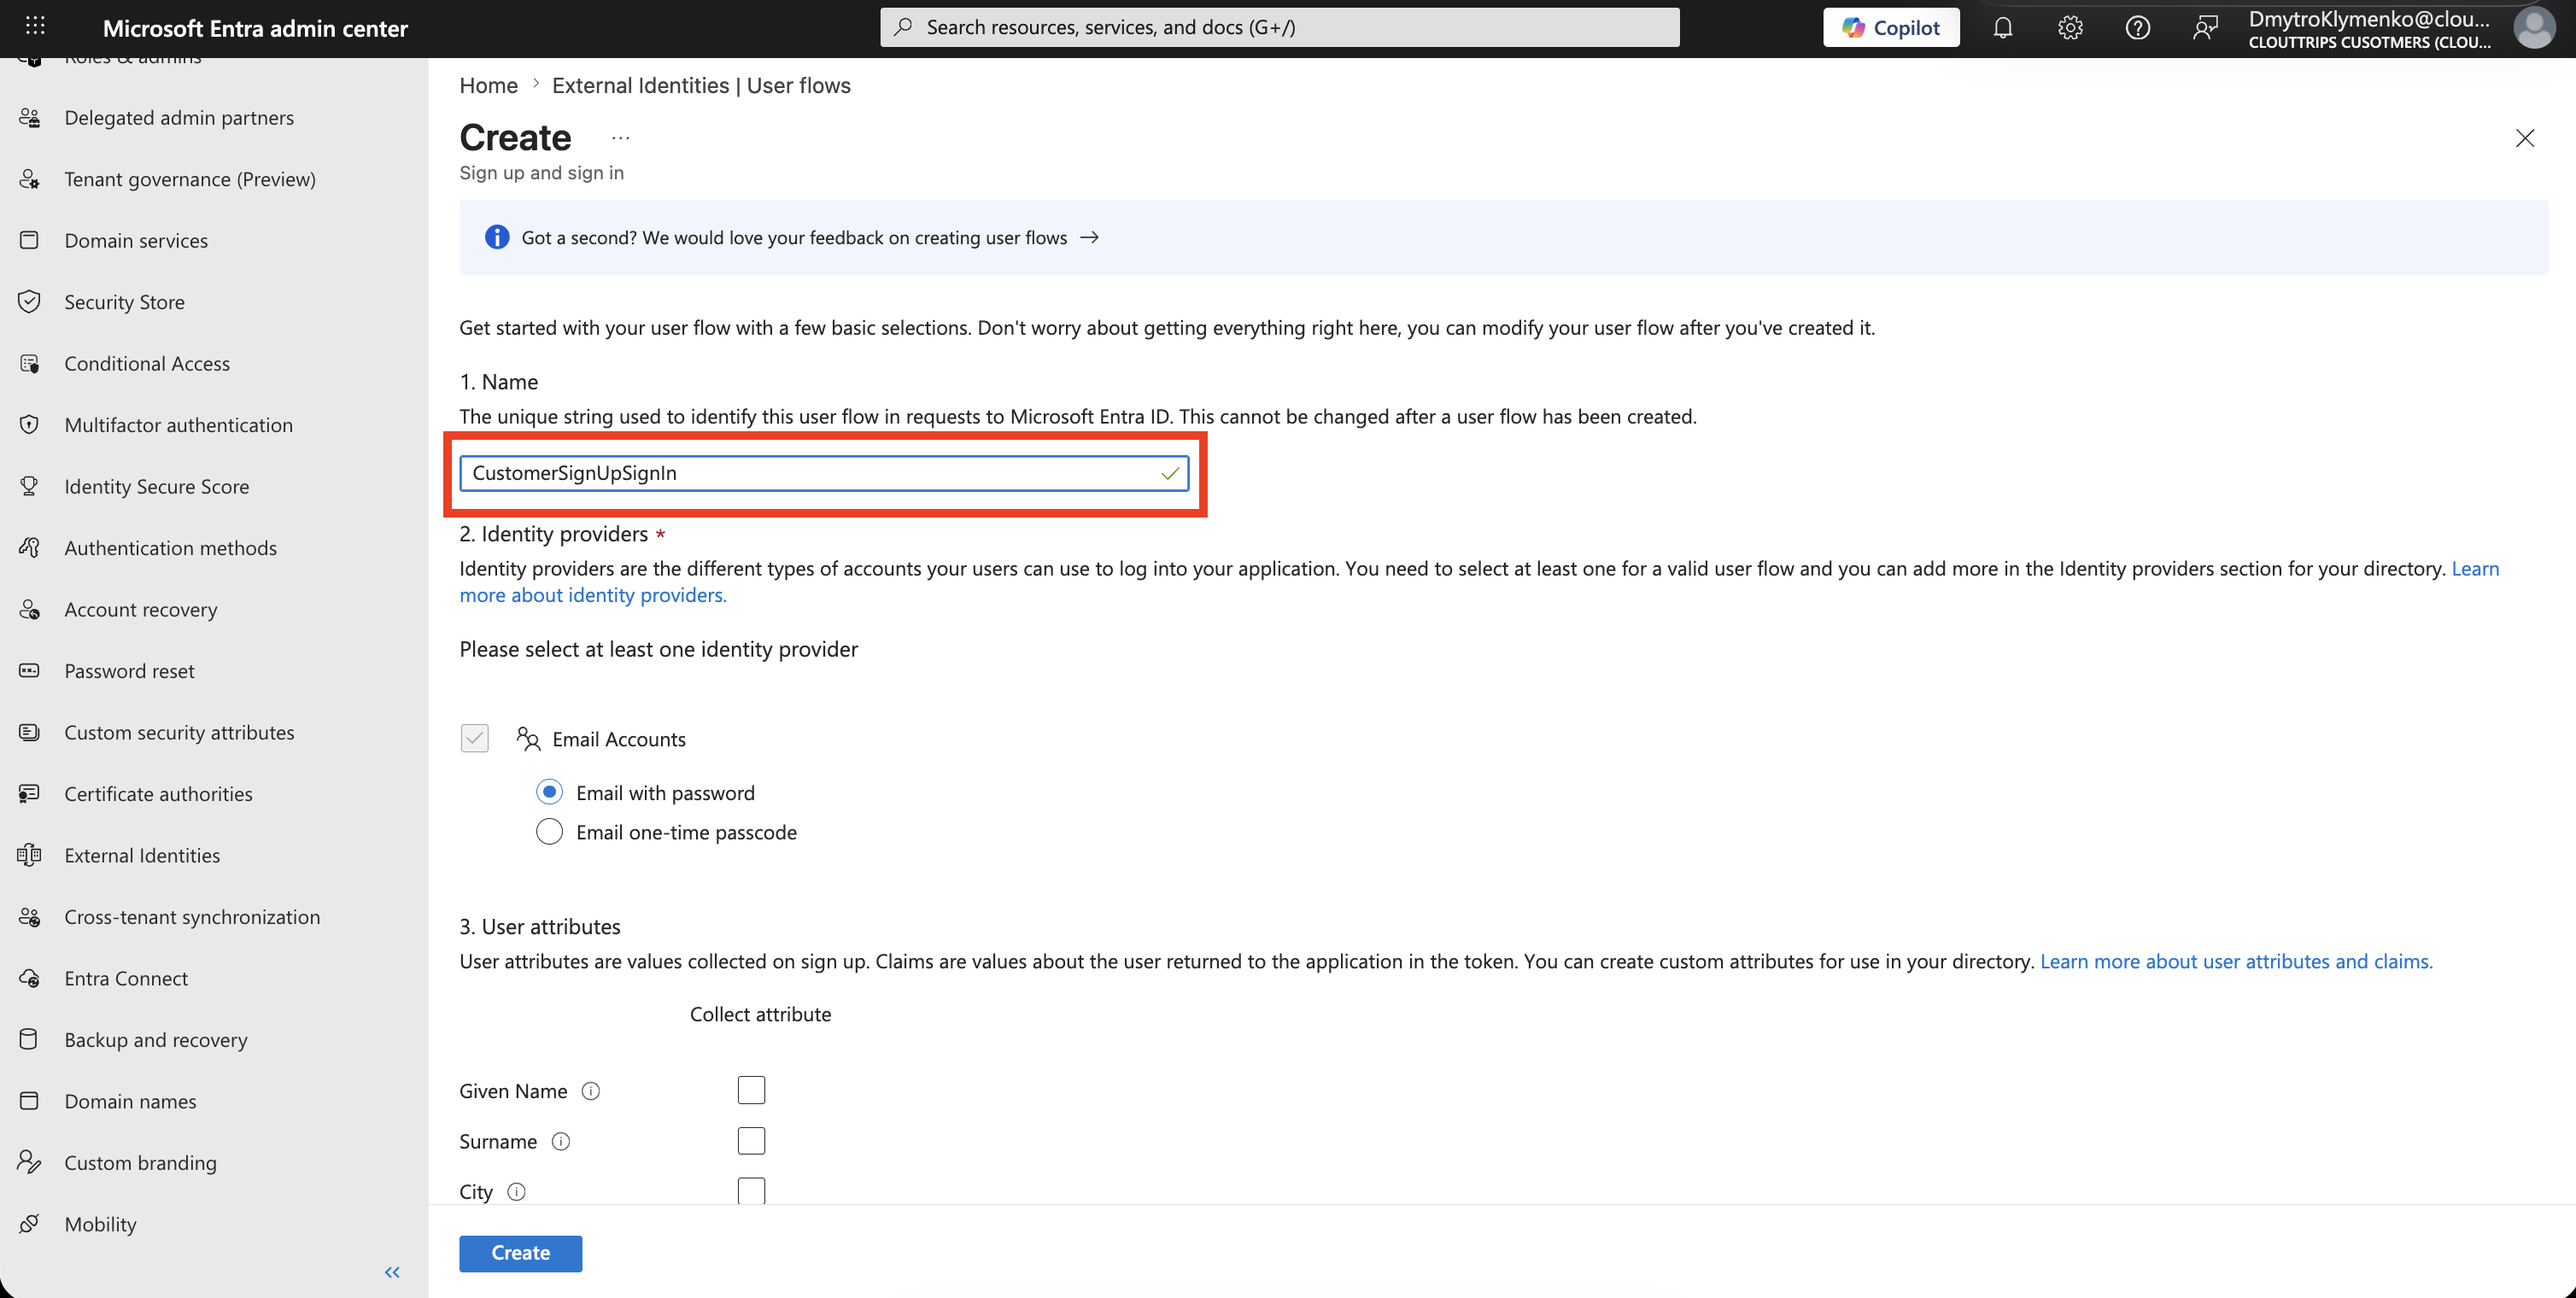Click the Authentication methods sidebar icon
The height and width of the screenshot is (1298, 2576).
[x=30, y=548]
